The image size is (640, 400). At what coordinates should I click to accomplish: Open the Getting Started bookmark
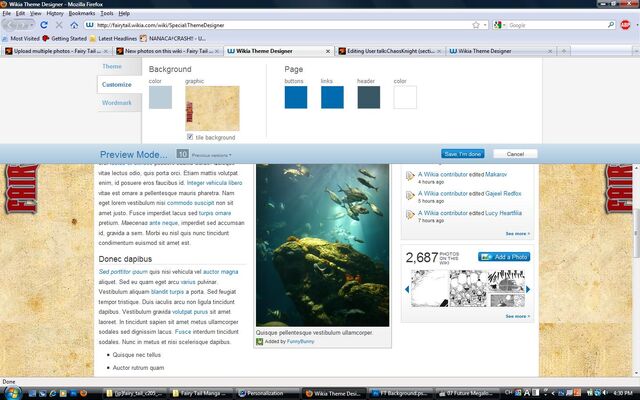64,38
